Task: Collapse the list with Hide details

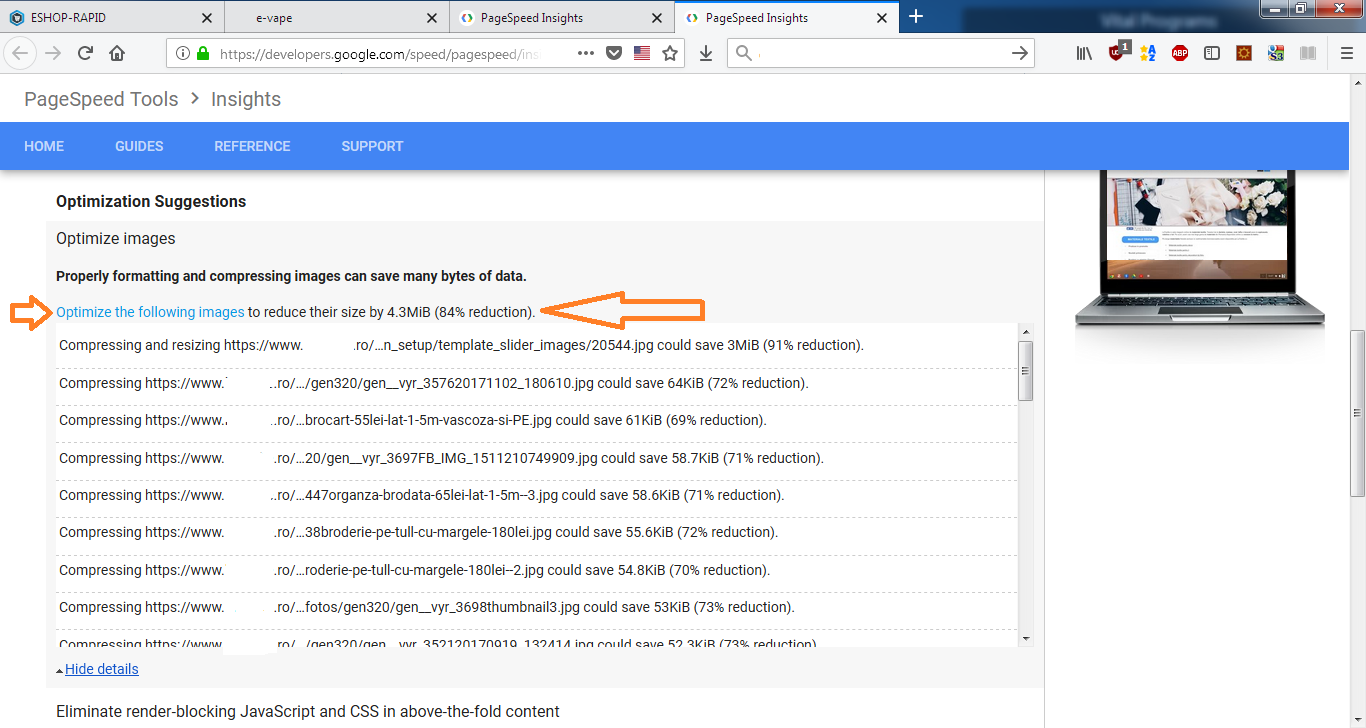Action: [101, 669]
